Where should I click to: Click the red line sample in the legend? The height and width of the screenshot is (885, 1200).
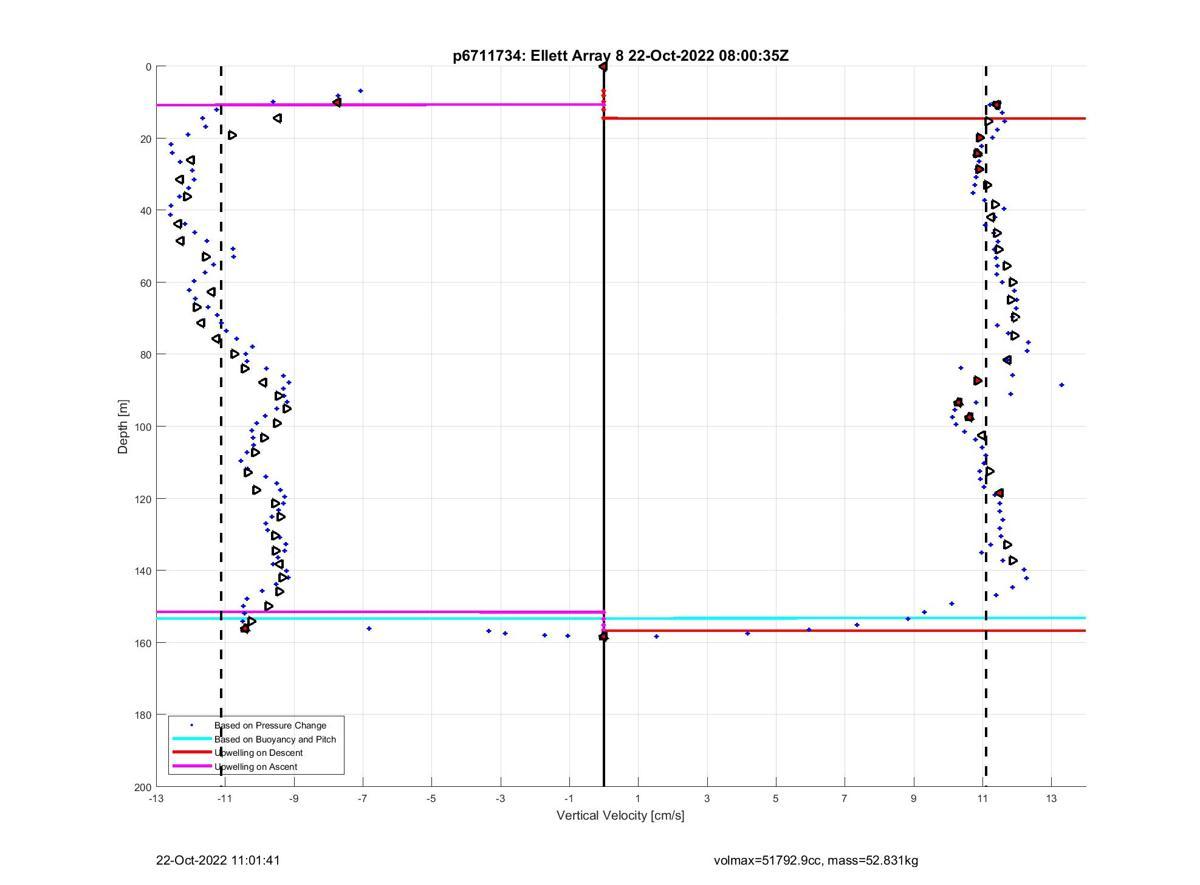tap(191, 753)
